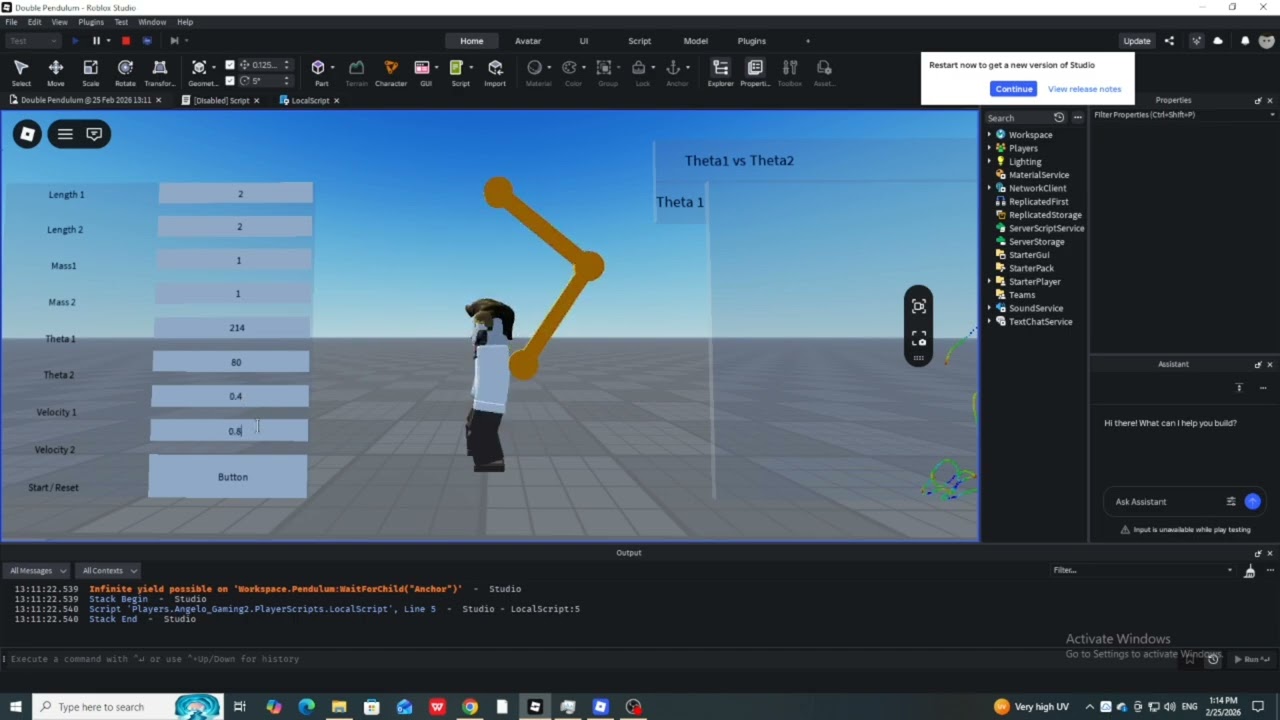Screen dimensions: 1280x720
Task: Activate the Transform tool
Action: (160, 71)
